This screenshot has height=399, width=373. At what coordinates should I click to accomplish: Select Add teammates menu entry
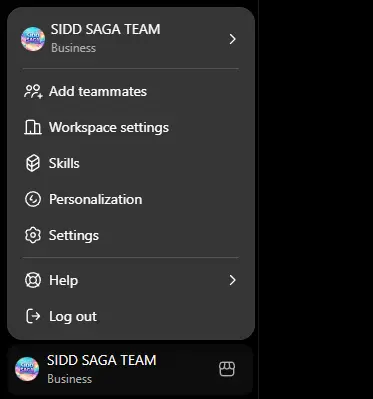tap(131, 91)
